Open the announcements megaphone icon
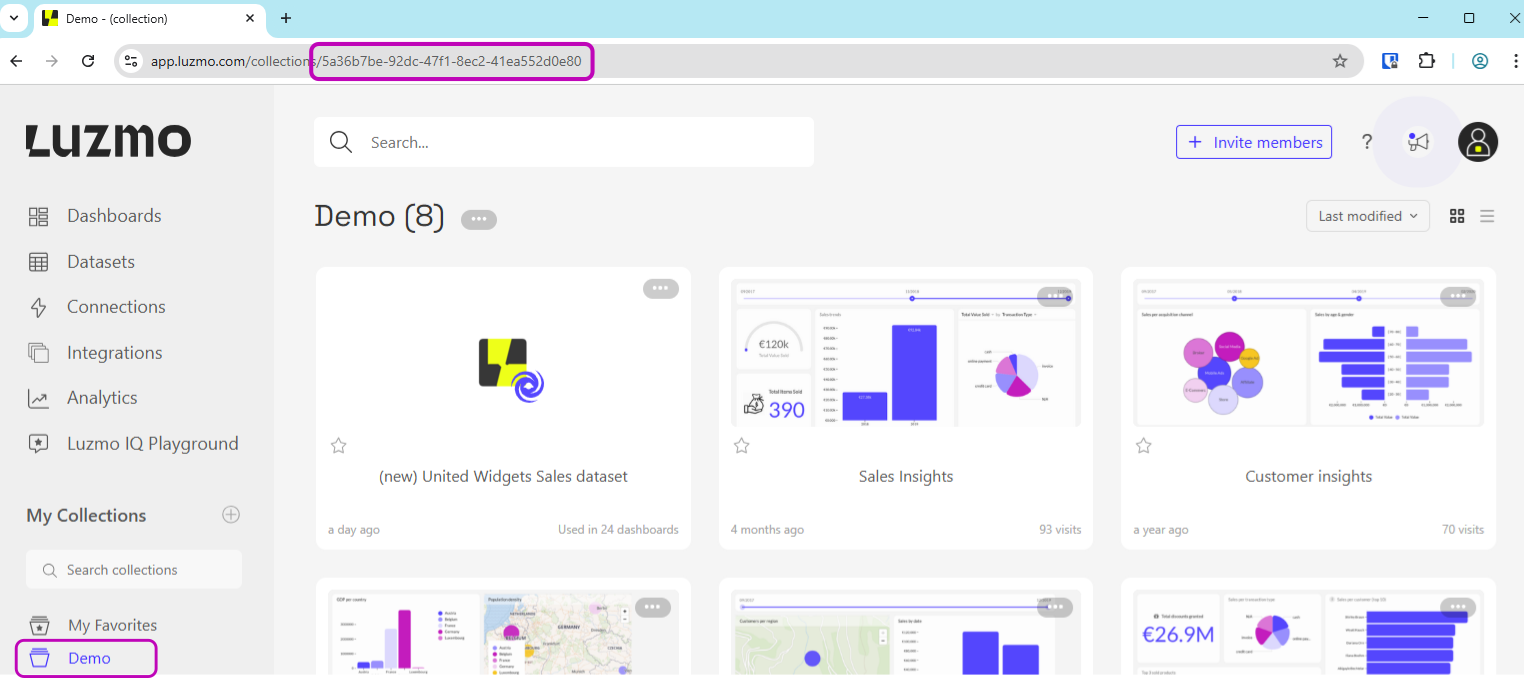The height and width of the screenshot is (678, 1524). (1417, 142)
